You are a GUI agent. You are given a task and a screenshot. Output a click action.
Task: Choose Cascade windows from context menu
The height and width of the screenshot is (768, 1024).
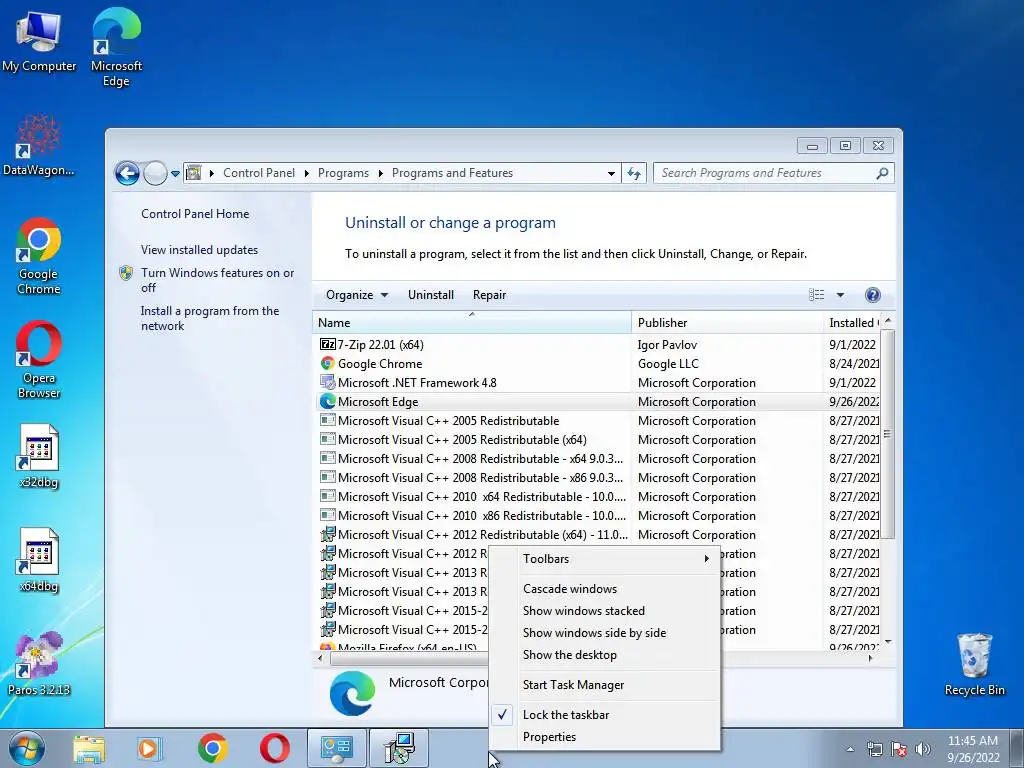605,589
